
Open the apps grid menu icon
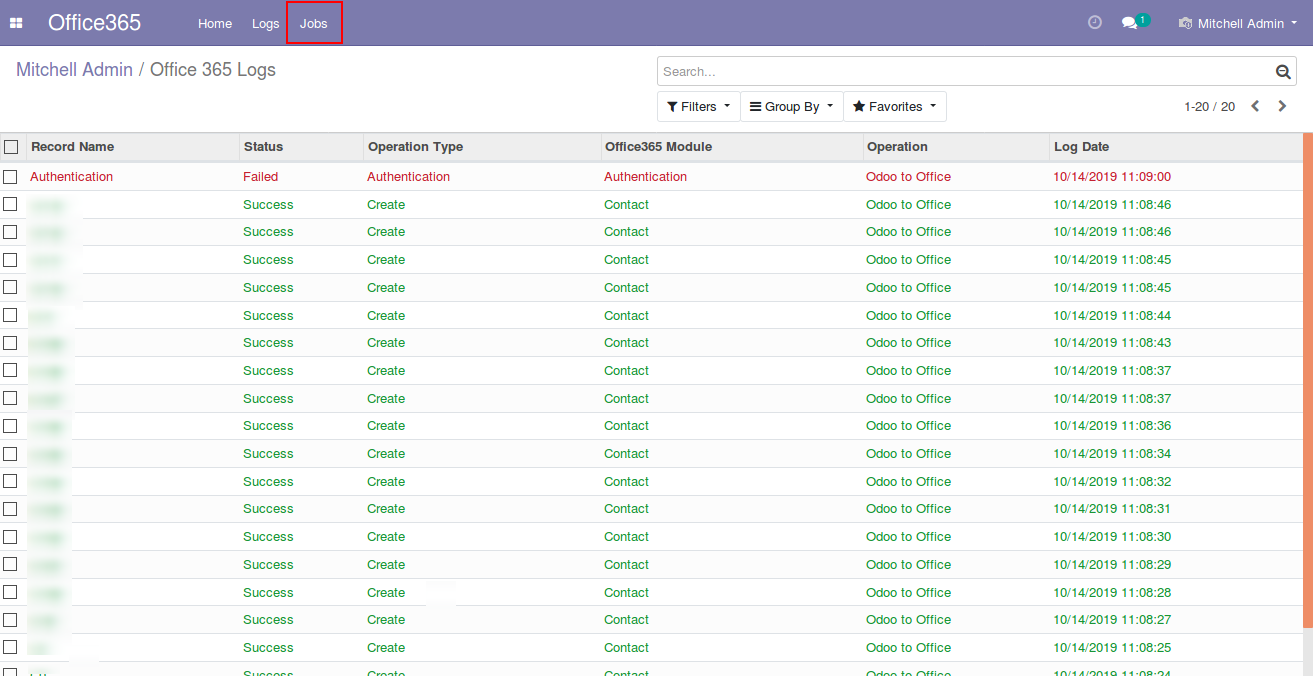16,23
